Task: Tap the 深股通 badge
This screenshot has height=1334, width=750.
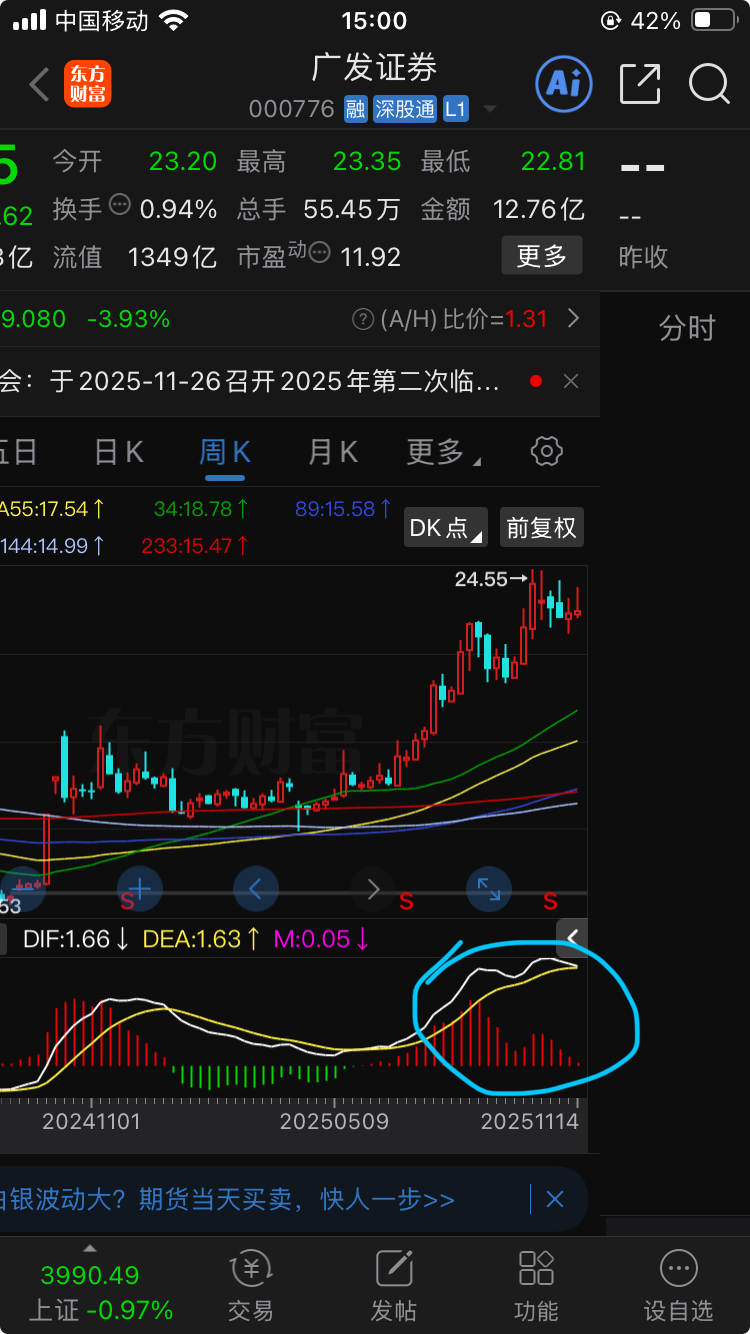Action: tap(405, 109)
